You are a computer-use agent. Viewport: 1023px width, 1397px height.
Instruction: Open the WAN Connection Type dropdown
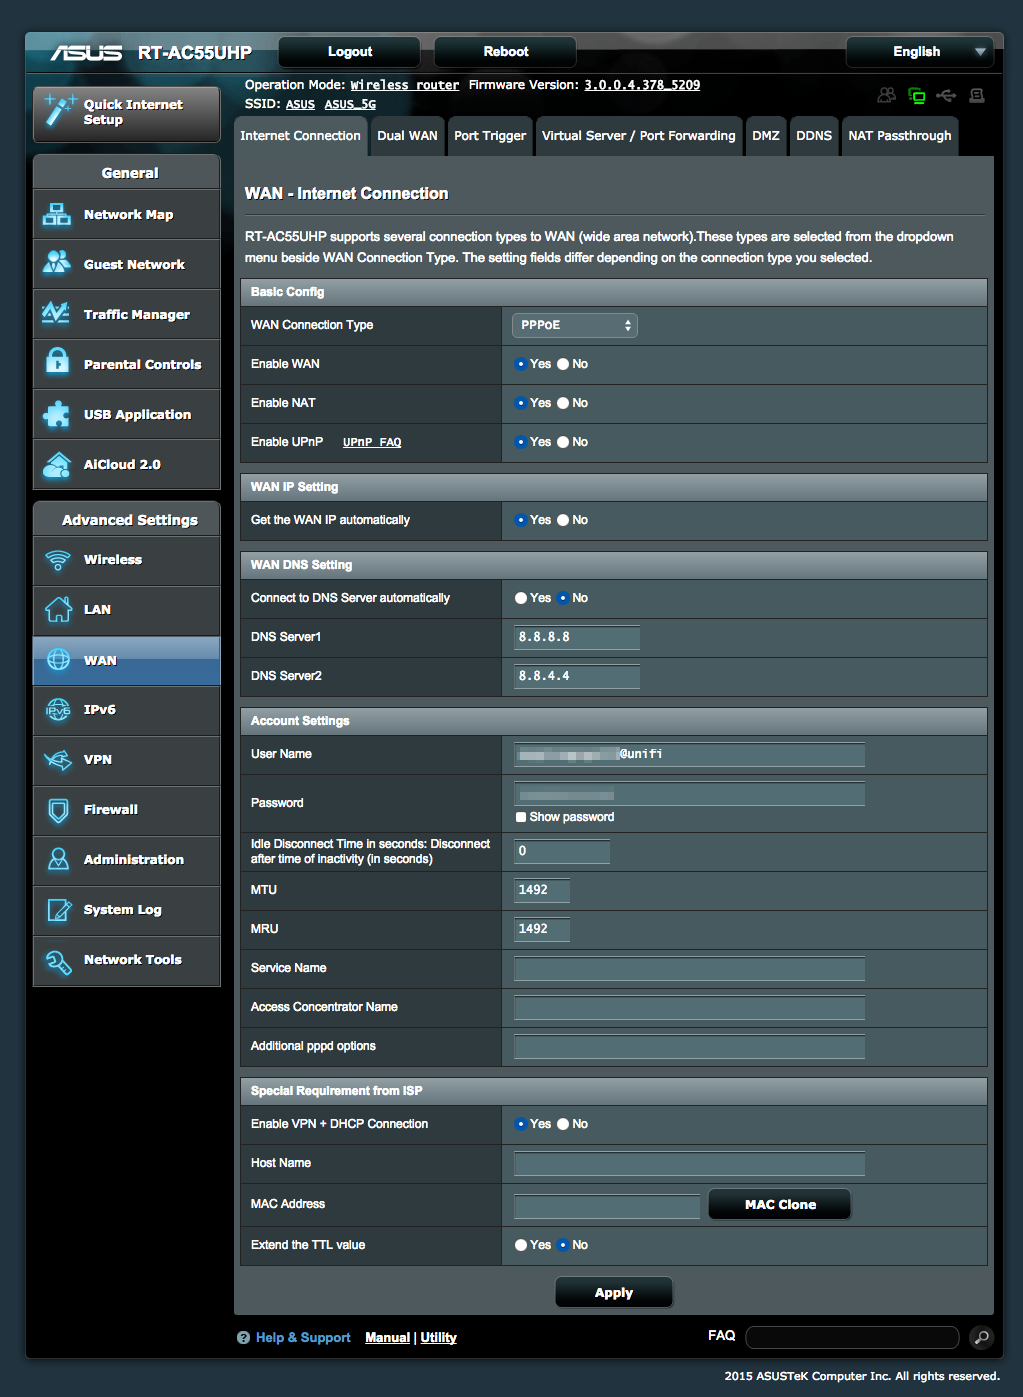(574, 325)
